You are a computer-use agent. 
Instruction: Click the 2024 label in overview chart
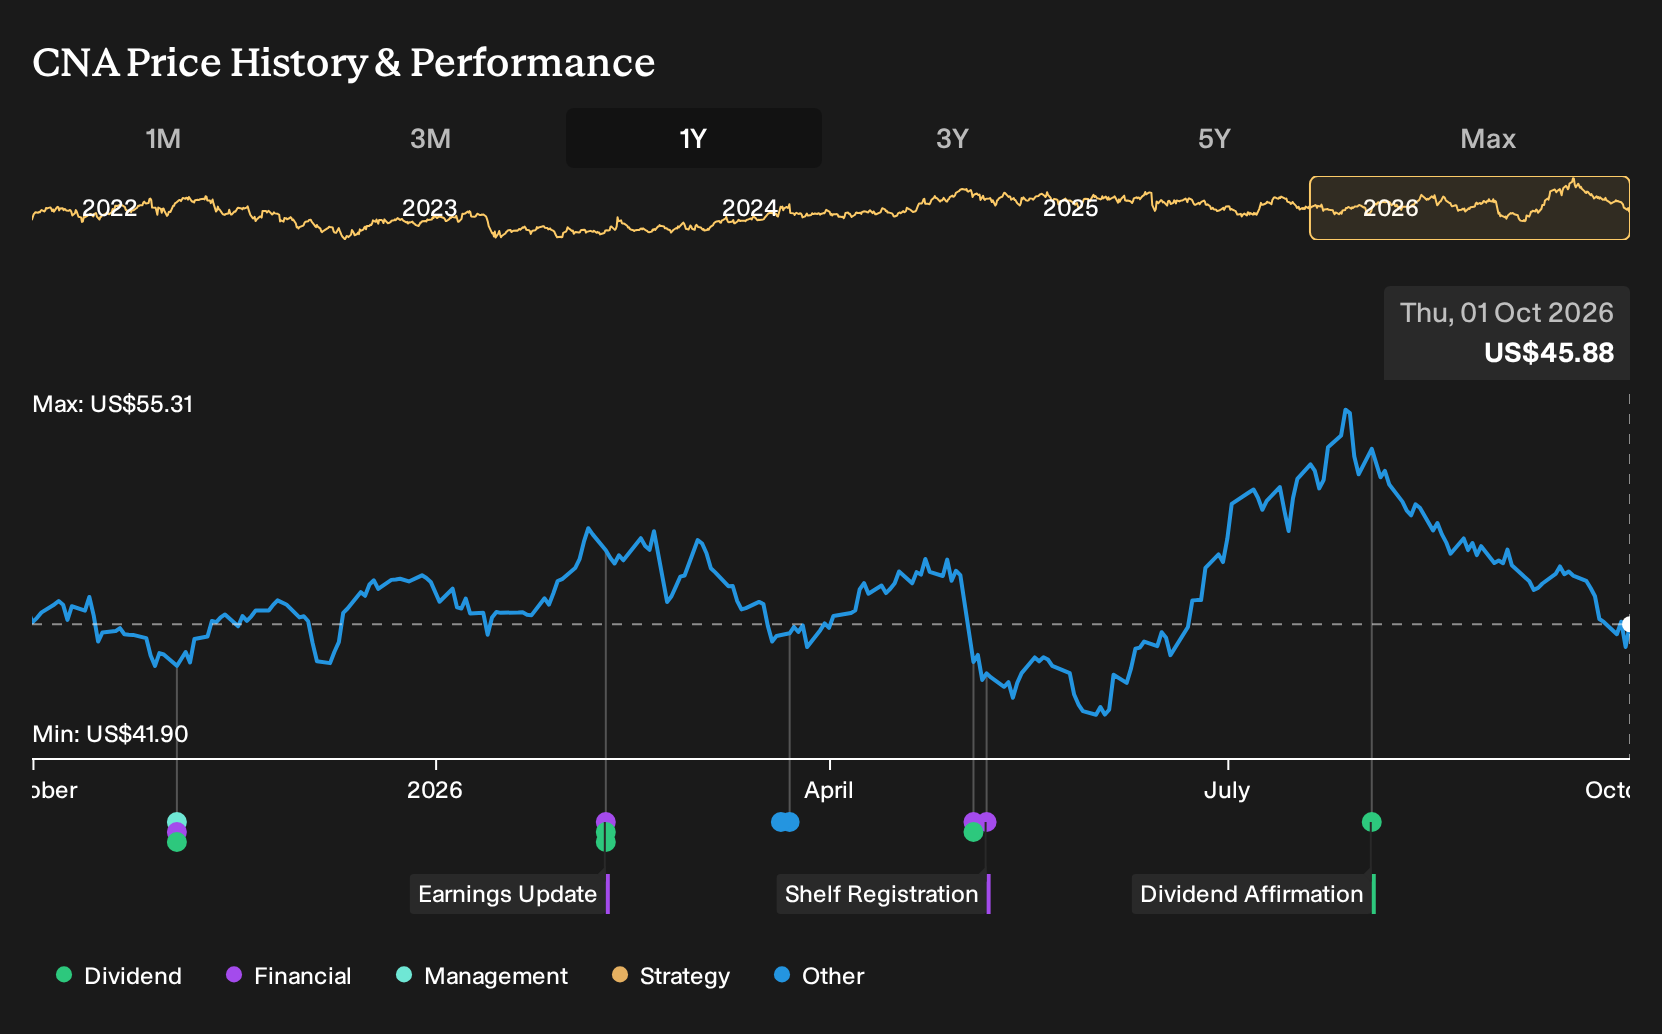[x=749, y=208]
